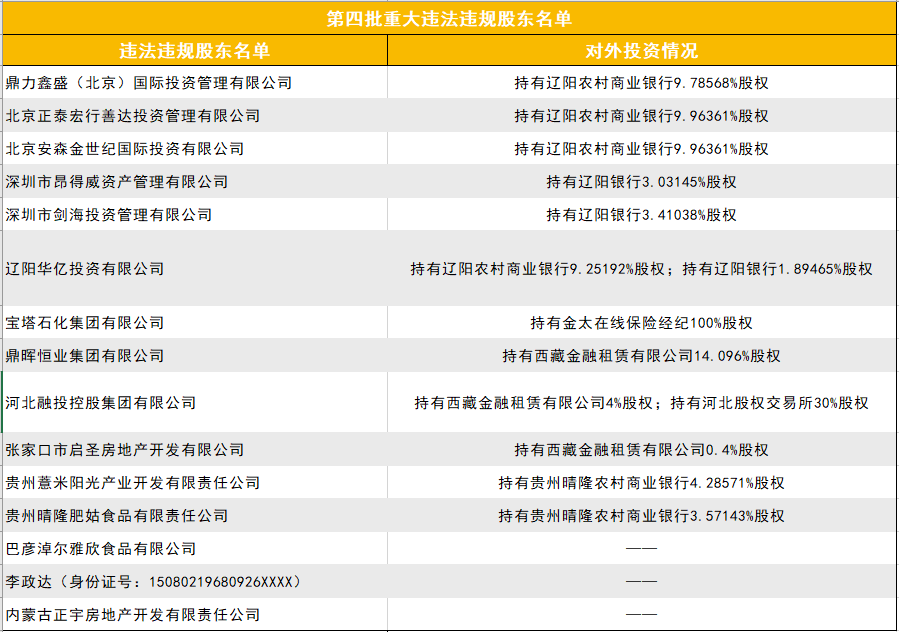Select cell 北京安森金世纪国际投资有限公司
The height and width of the screenshot is (632, 899).
click(195, 149)
